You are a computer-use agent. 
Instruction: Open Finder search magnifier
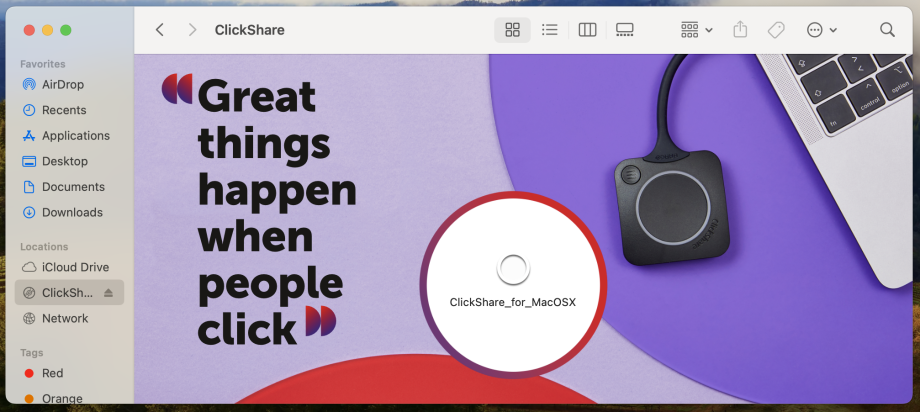tap(887, 30)
